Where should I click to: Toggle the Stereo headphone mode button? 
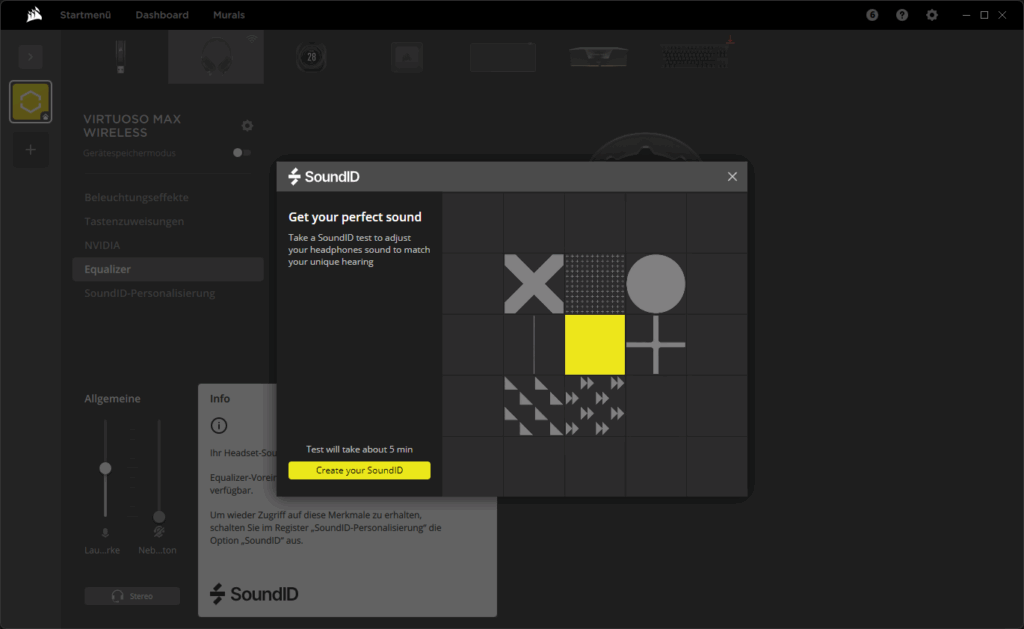click(132, 596)
